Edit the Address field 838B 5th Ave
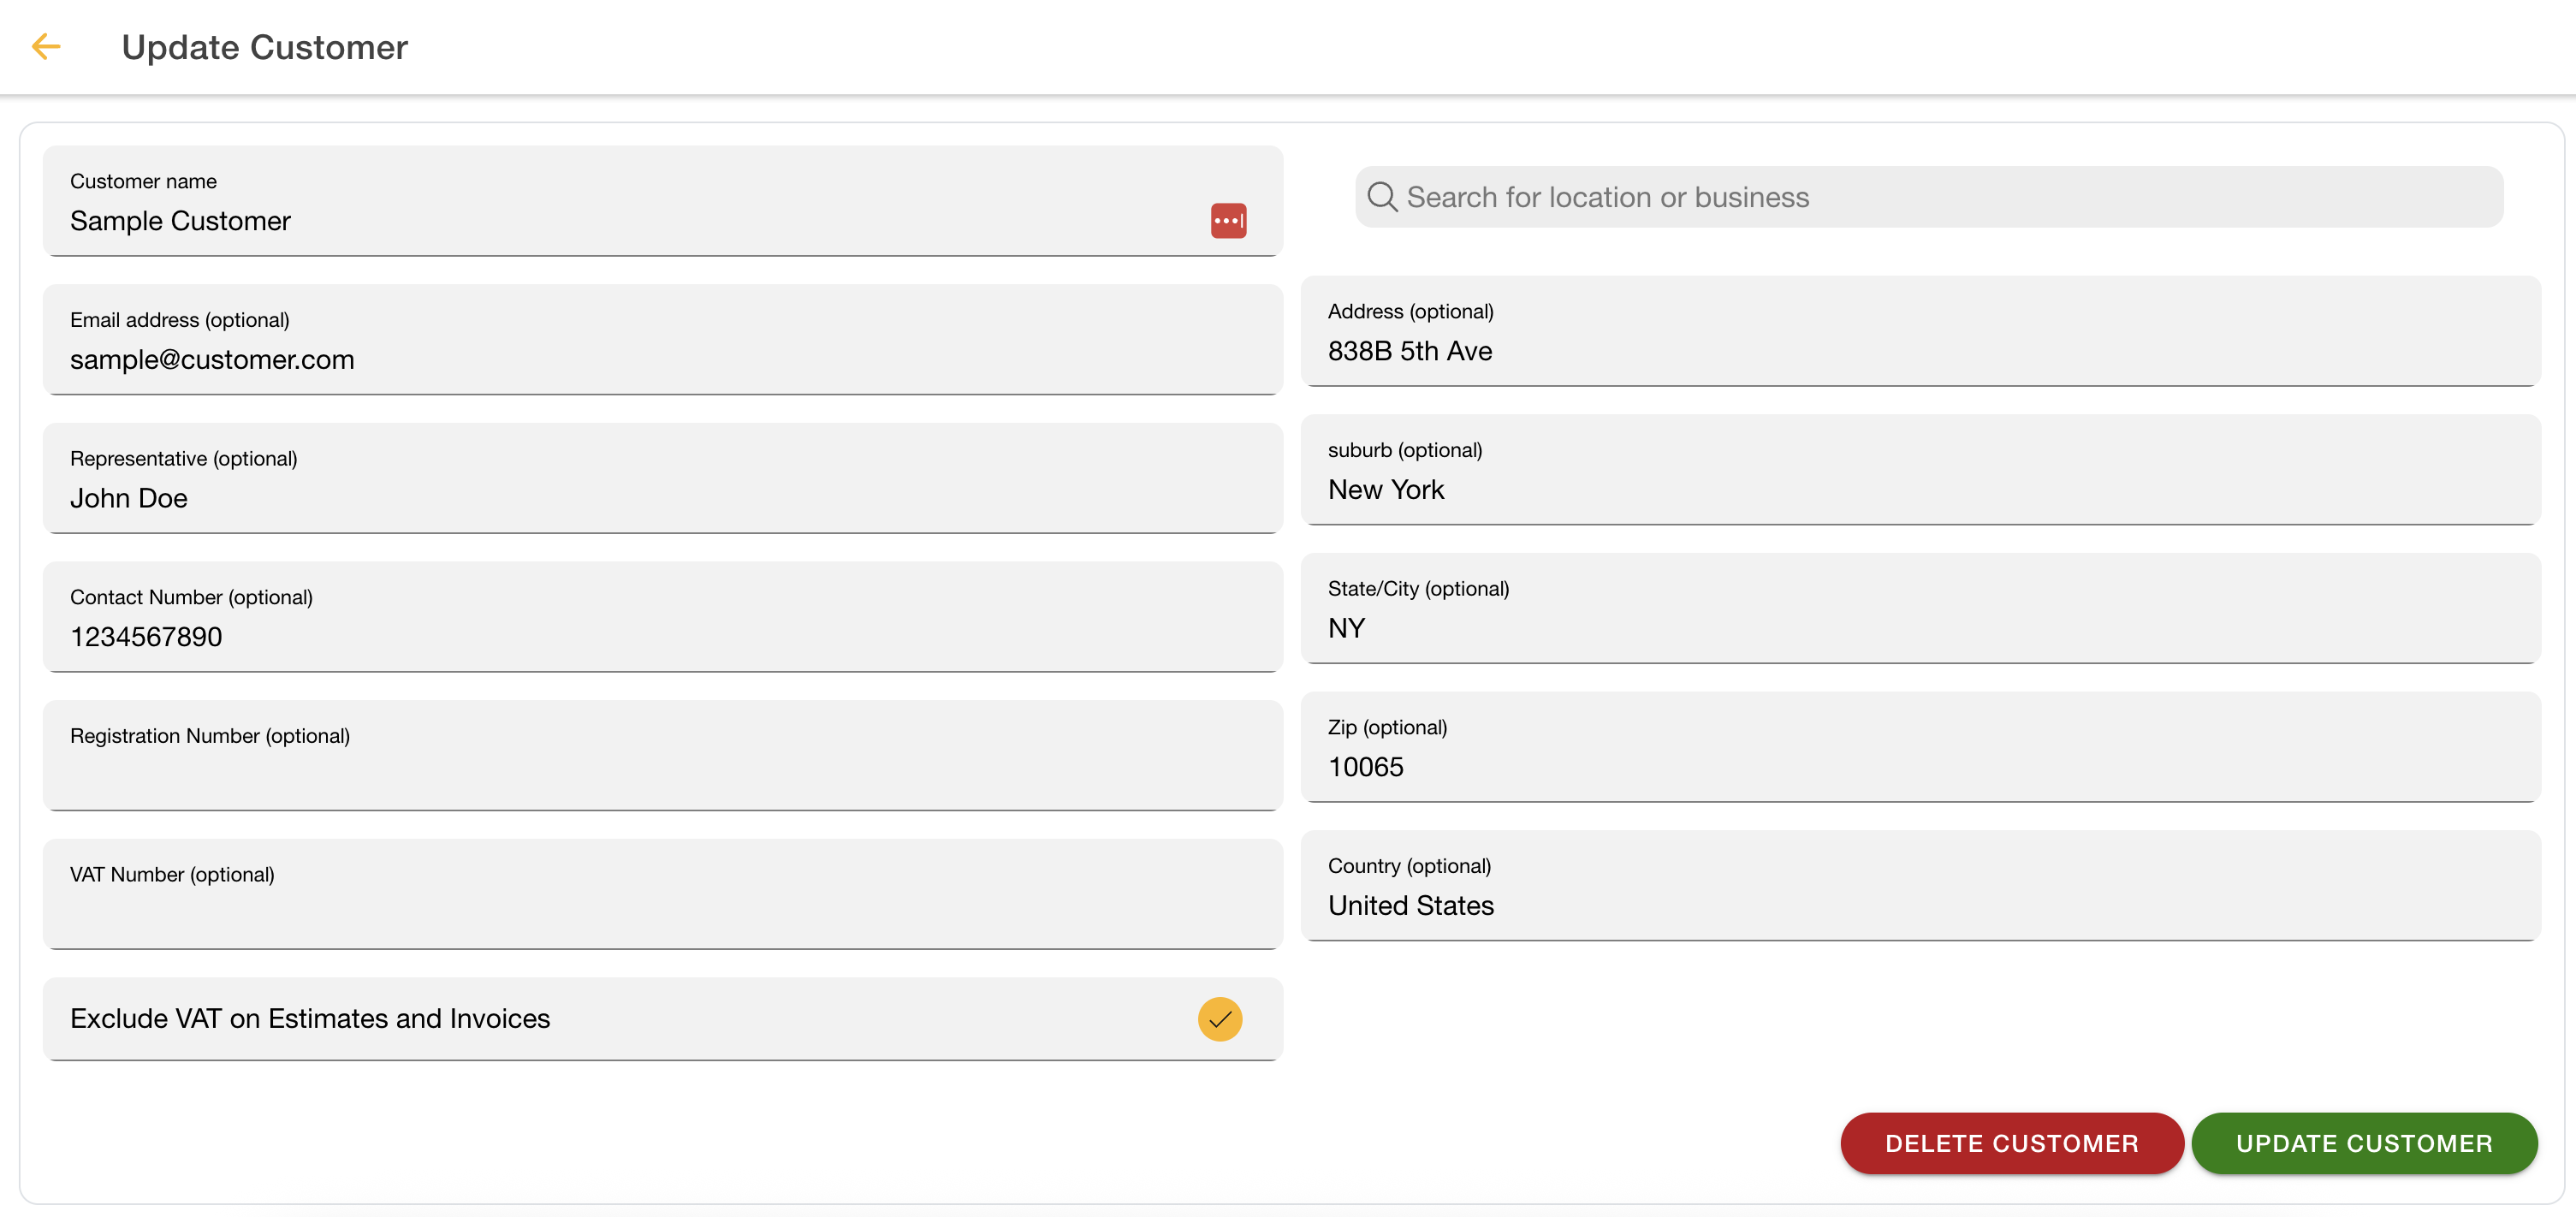 [x=1918, y=351]
